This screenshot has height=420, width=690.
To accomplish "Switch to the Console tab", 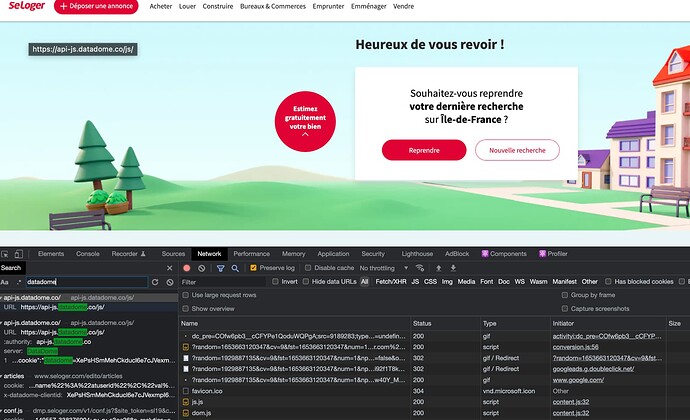I will click(x=88, y=254).
